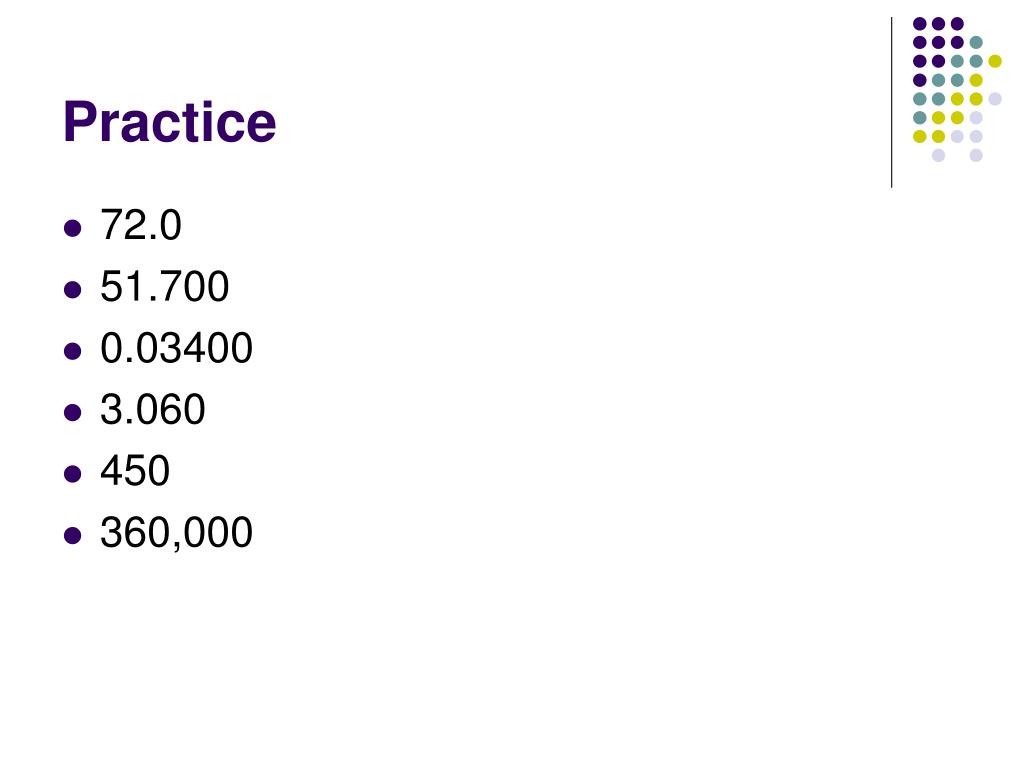Image resolution: width=1024 pixels, height=768 pixels.
Task: Click the 0.03400 list entry
Action: pyautogui.click(x=176, y=347)
